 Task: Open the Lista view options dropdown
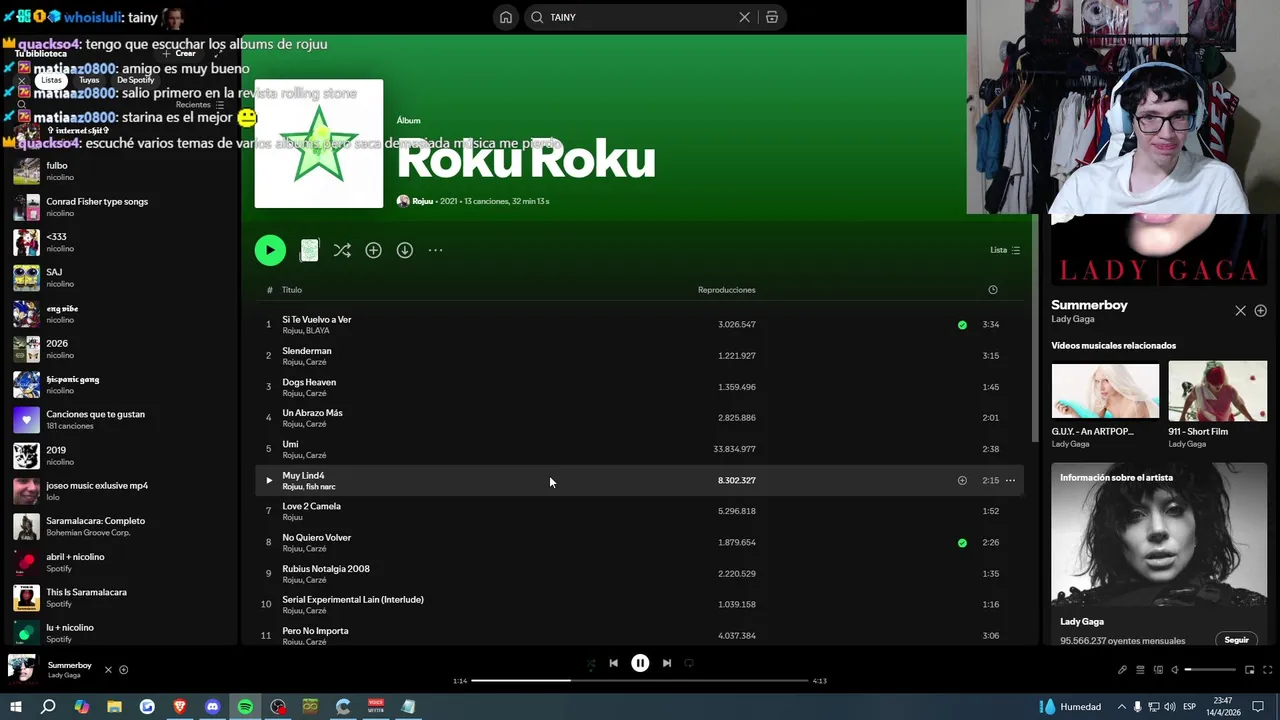click(x=1005, y=250)
